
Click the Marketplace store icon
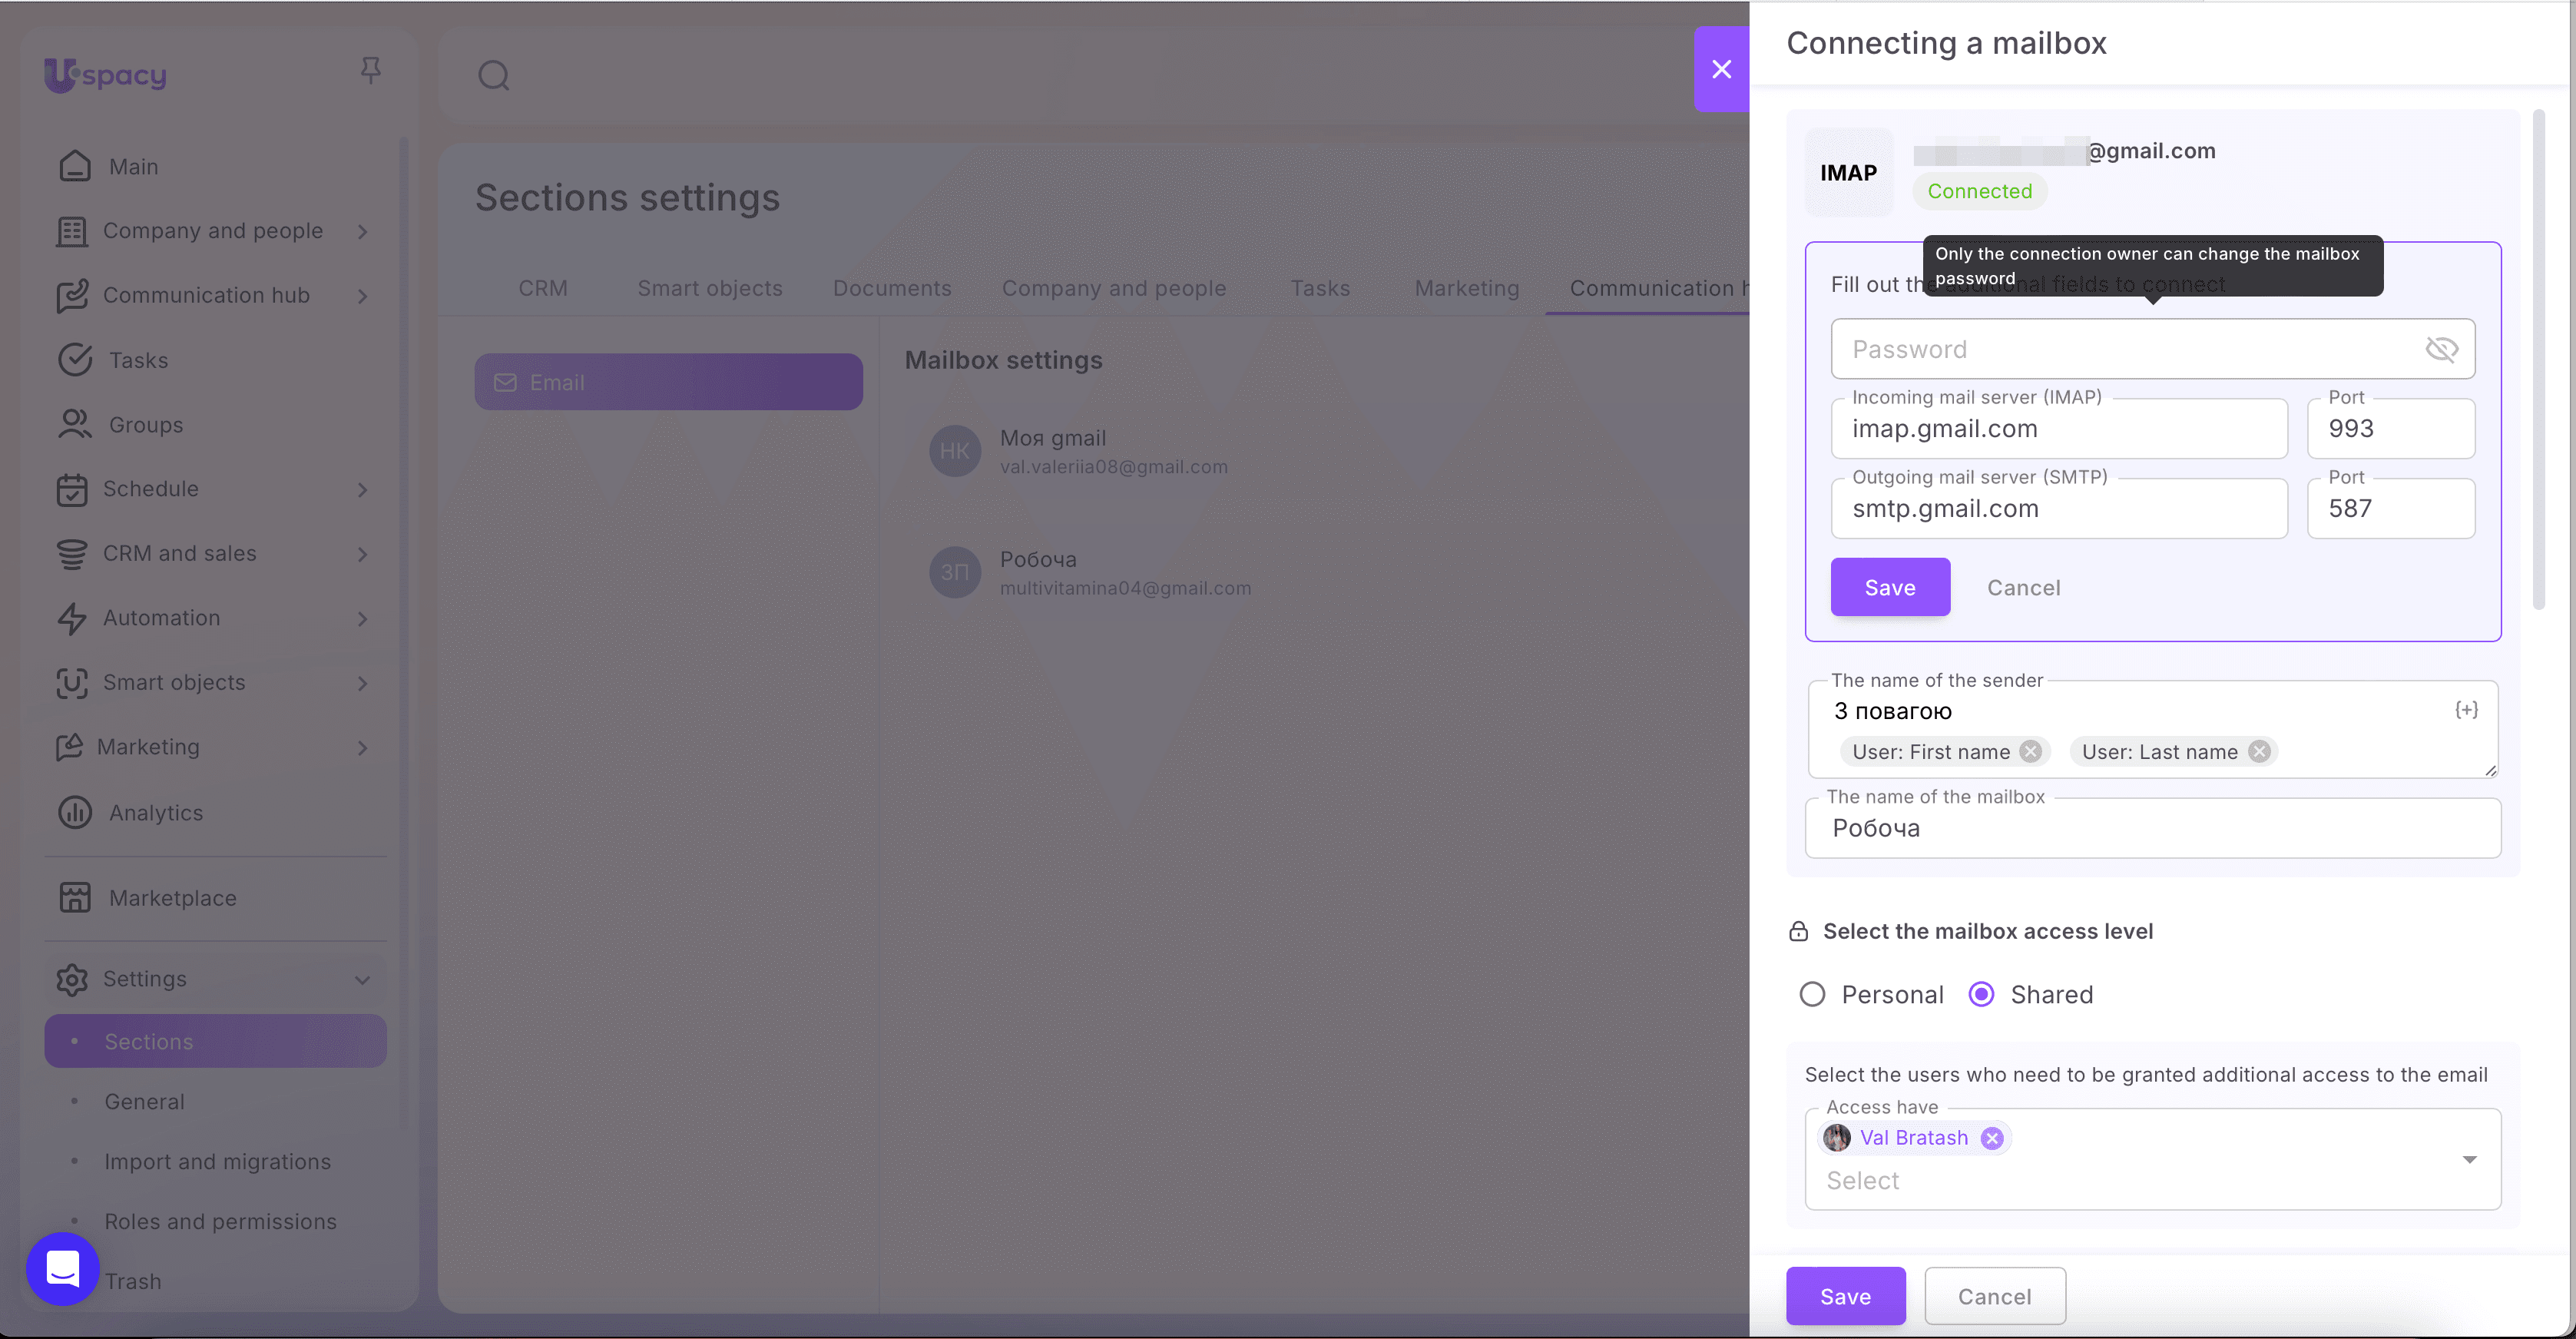(75, 897)
